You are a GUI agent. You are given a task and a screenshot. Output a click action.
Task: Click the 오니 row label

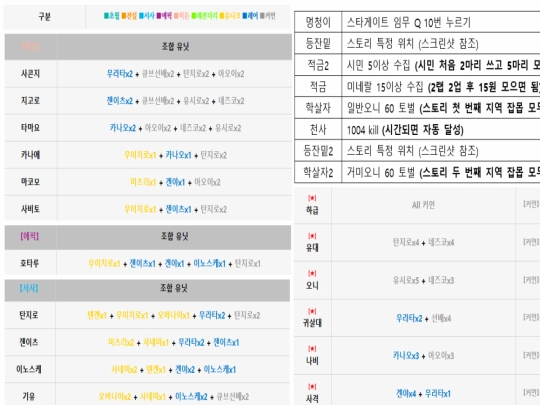(312, 286)
